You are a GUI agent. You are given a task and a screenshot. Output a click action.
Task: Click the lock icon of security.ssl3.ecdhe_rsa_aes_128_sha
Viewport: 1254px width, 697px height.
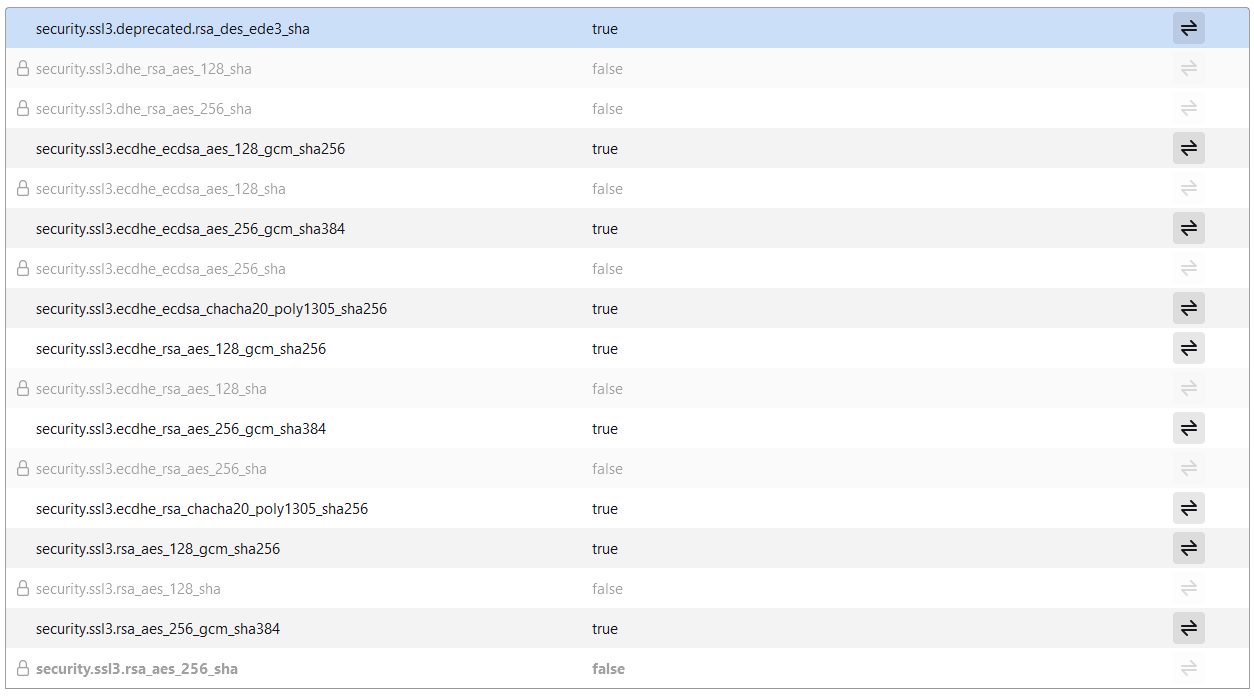tap(23, 389)
